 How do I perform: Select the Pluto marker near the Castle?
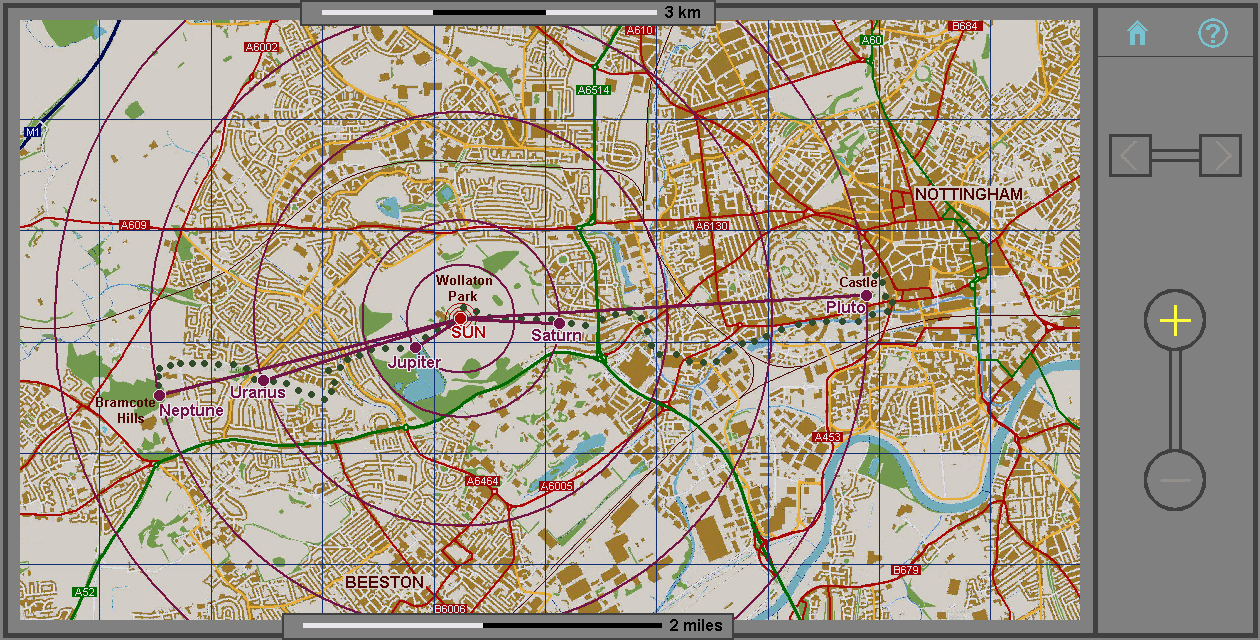(x=867, y=296)
